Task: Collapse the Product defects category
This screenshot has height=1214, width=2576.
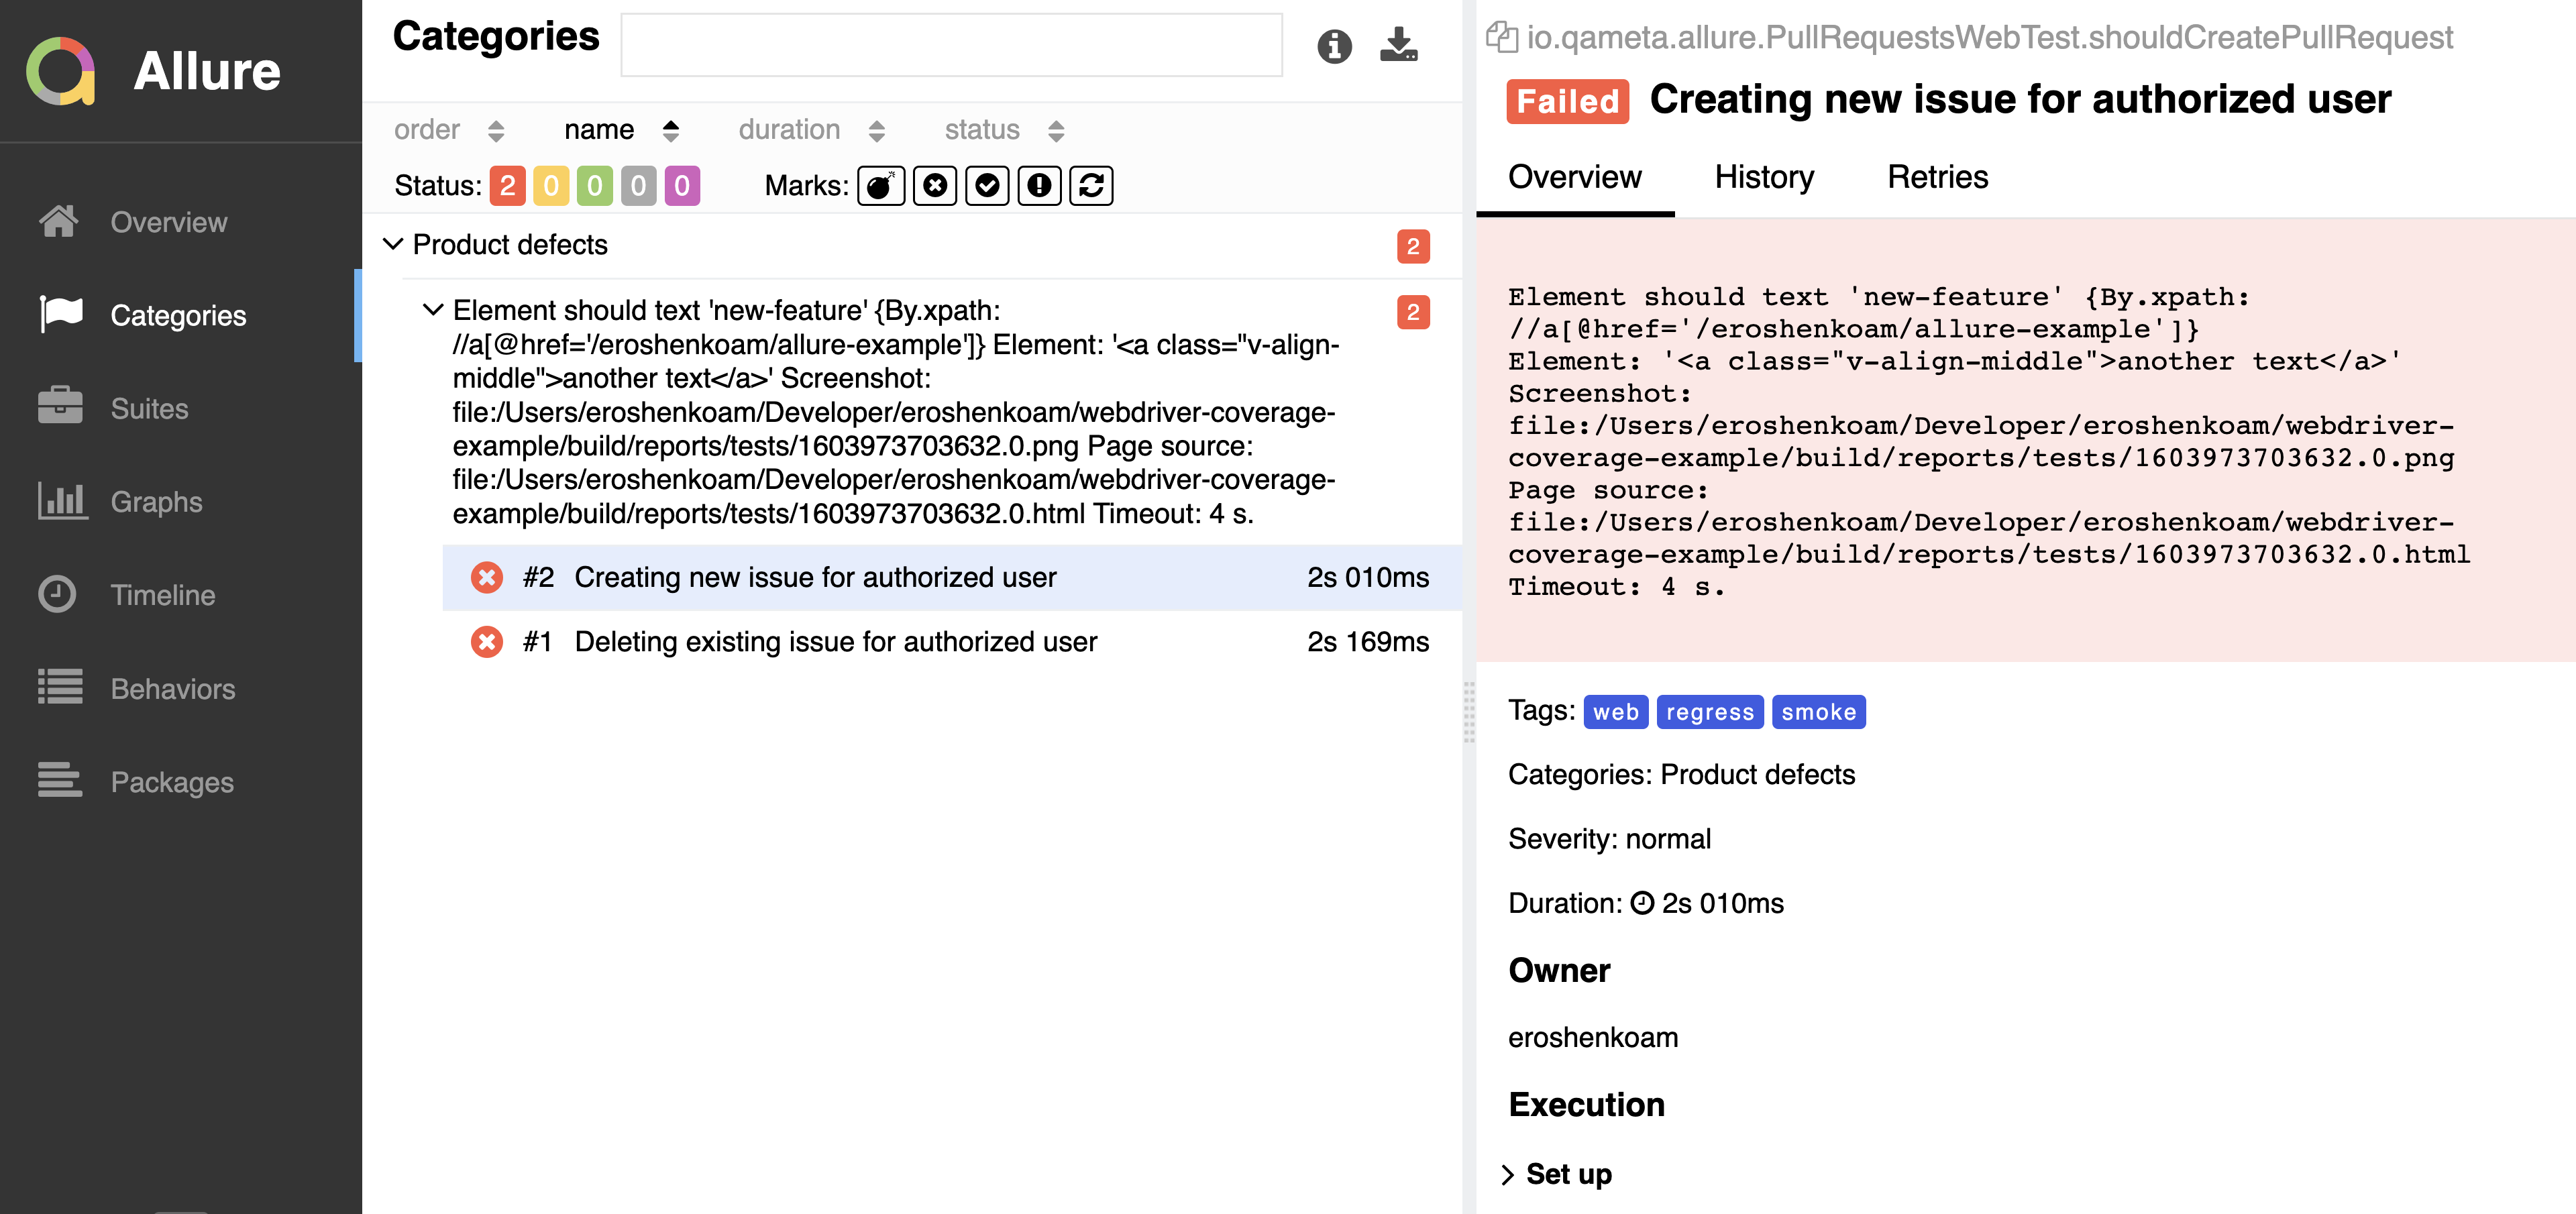Action: click(x=393, y=244)
